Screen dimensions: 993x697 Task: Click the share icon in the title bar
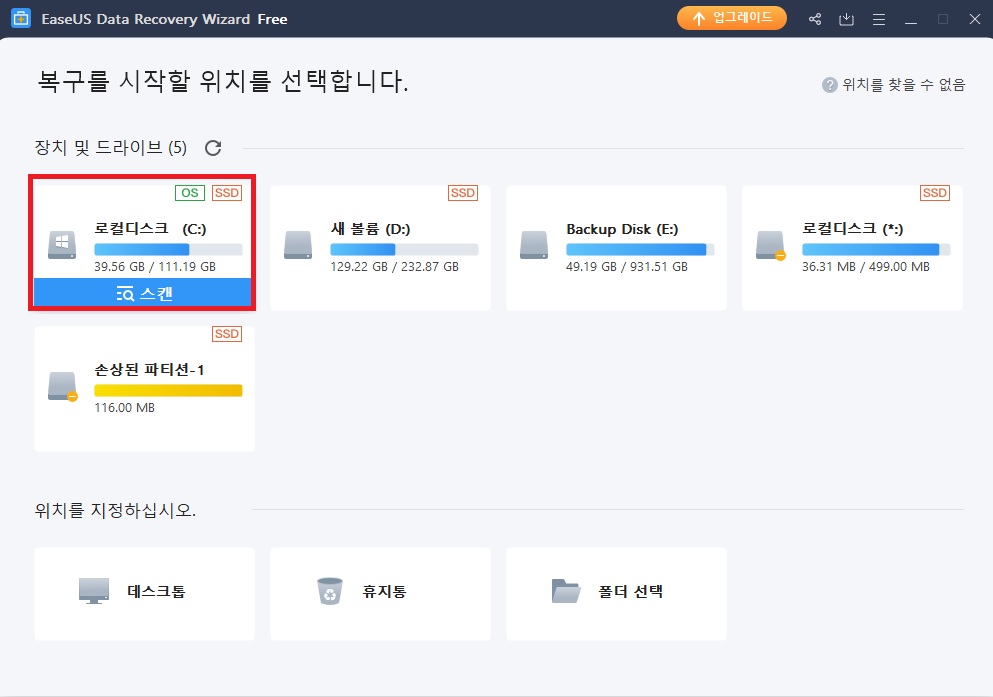815,19
